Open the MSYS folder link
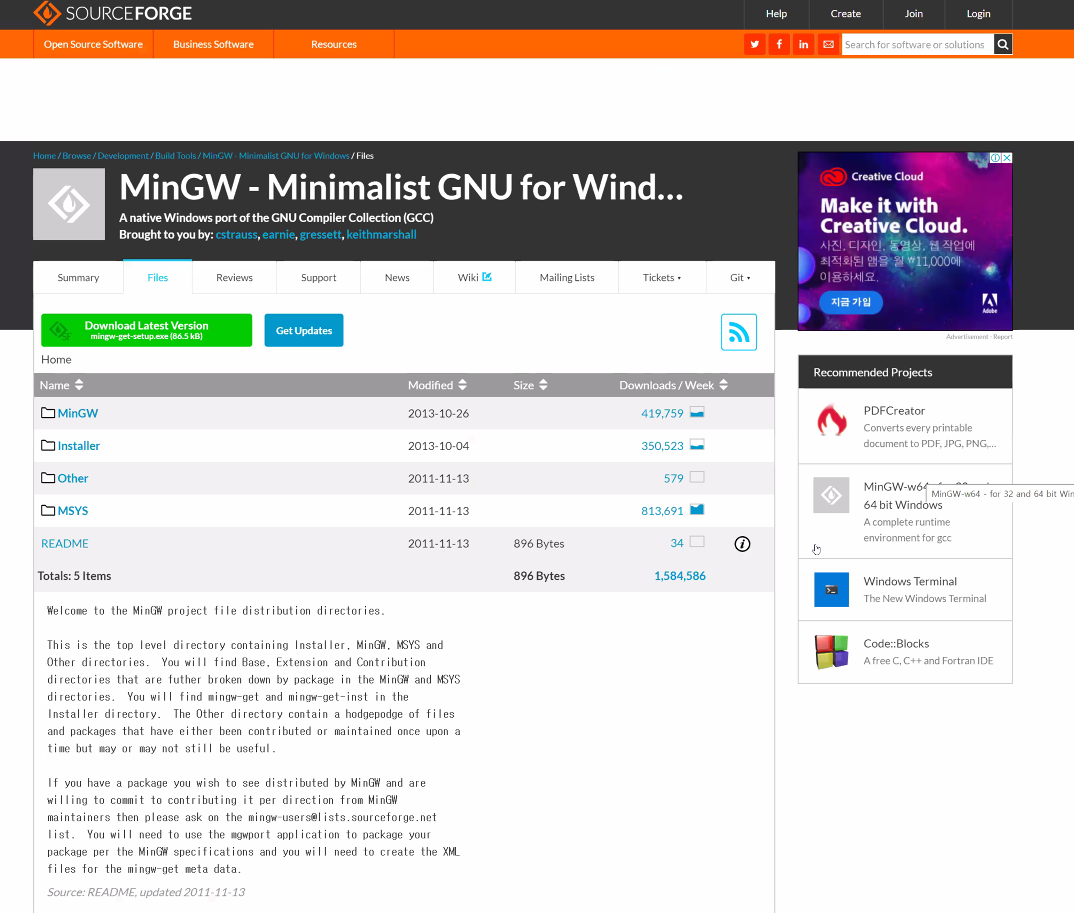1074x913 pixels. pos(73,511)
